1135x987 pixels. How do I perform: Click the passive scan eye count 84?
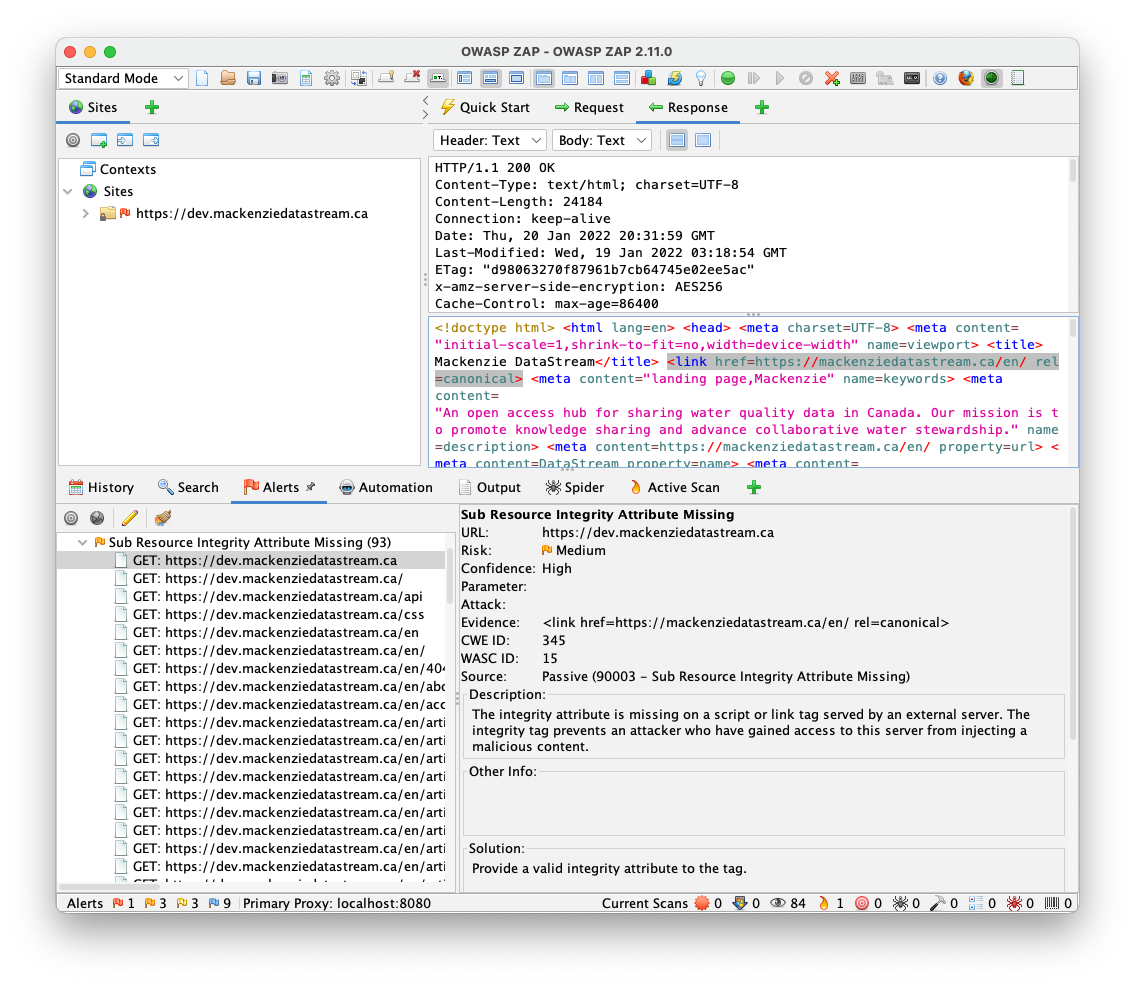[788, 904]
